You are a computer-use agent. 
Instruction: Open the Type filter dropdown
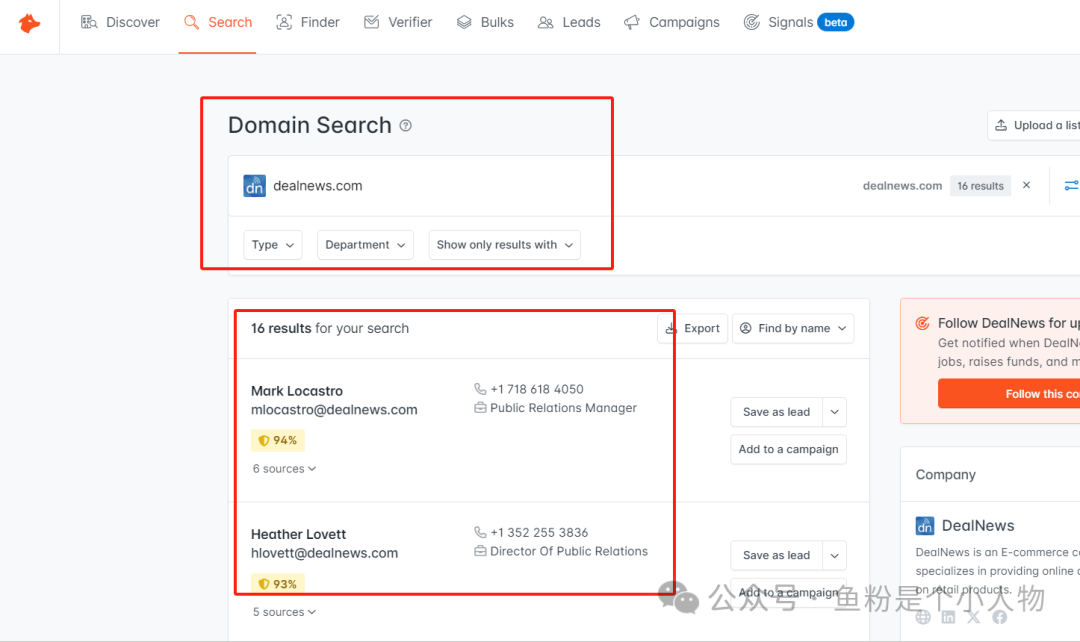(x=272, y=245)
